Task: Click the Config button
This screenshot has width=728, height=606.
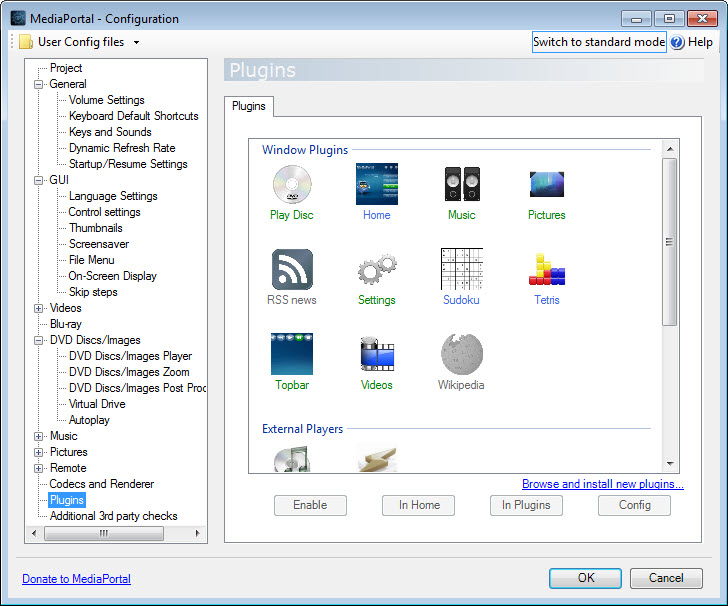Action: 634,505
